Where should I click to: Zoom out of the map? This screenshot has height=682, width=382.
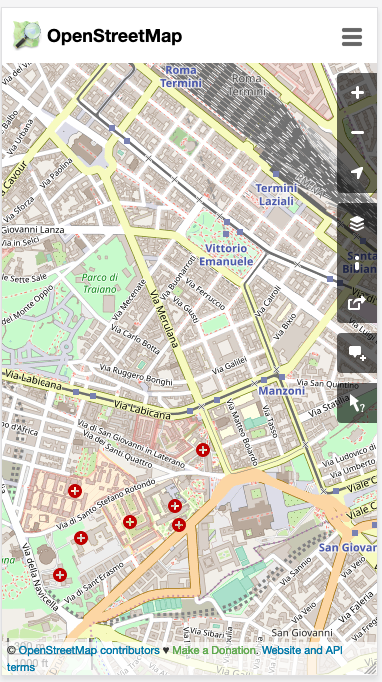(357, 132)
